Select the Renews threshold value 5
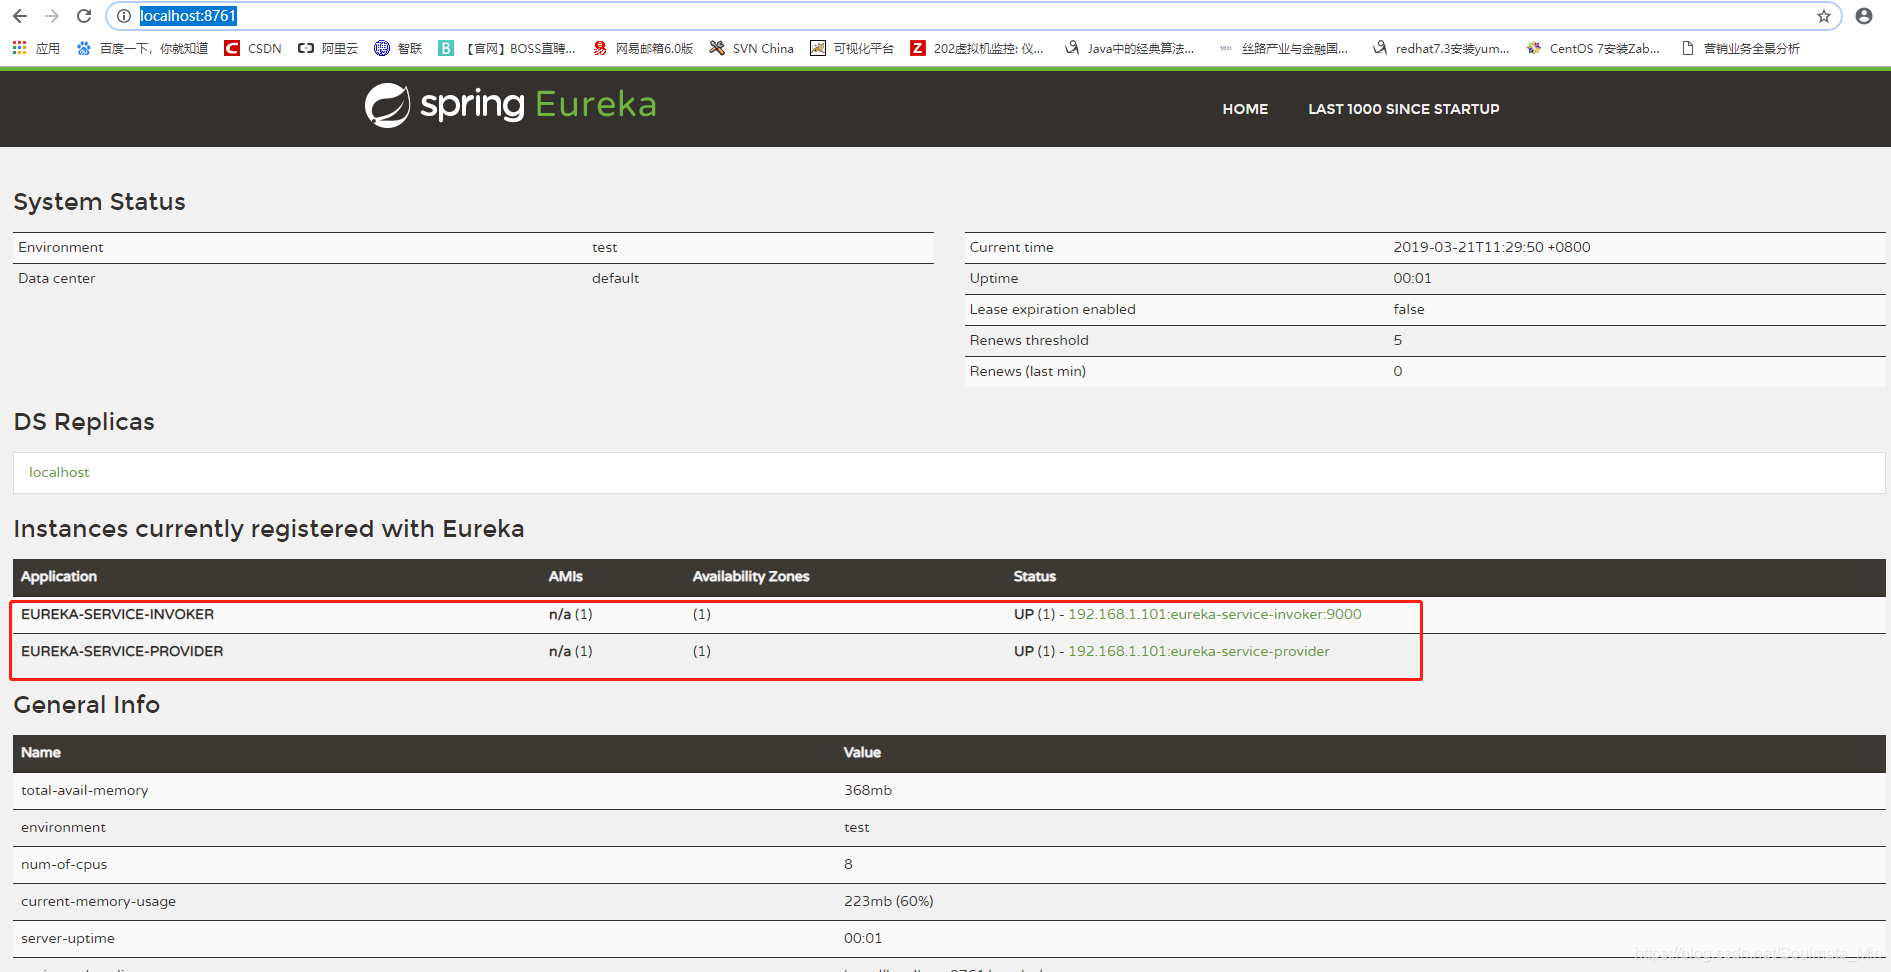 [1397, 340]
